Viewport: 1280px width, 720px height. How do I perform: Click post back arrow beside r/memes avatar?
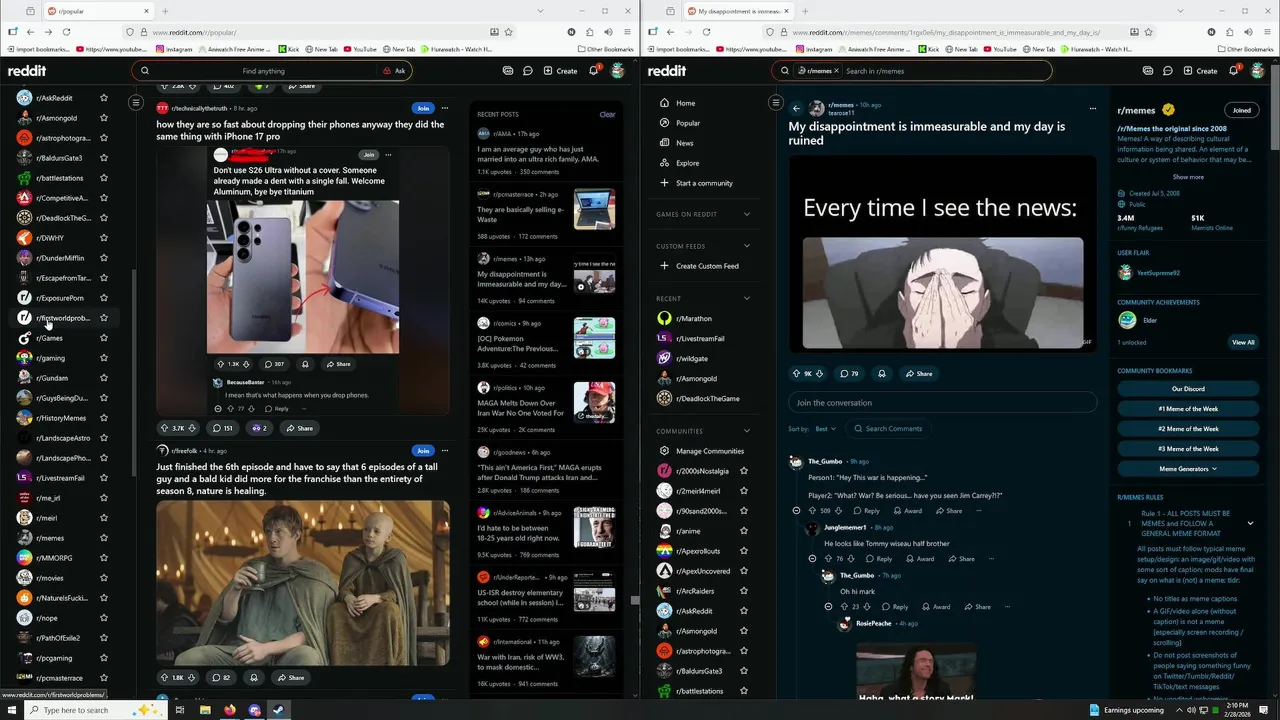[796, 108]
